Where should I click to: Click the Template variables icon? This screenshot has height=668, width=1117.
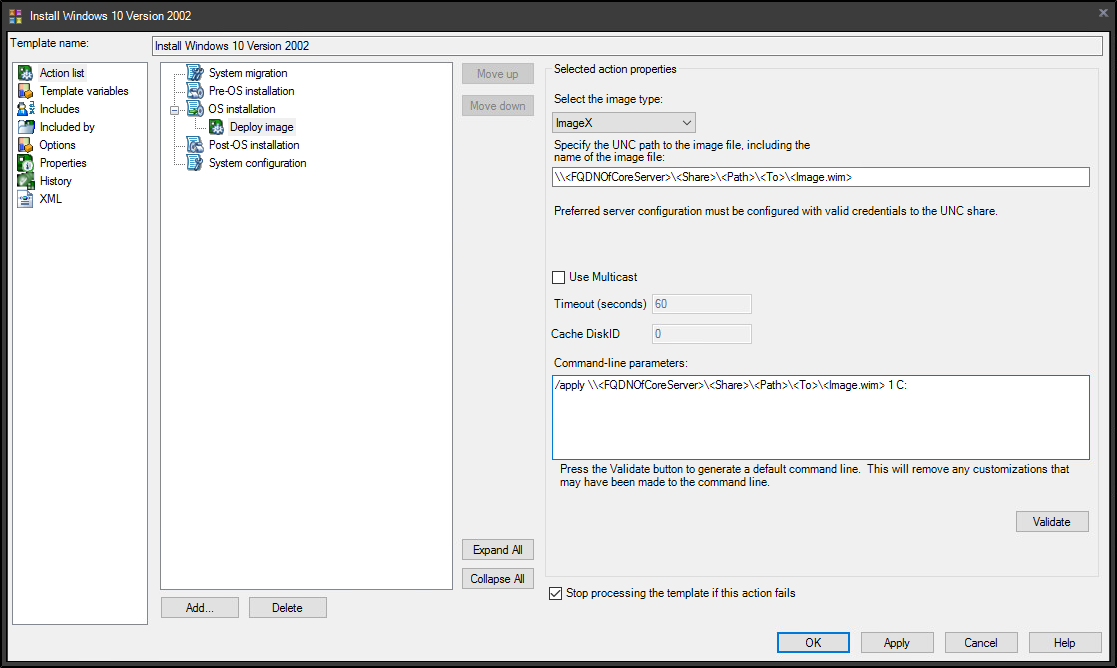pos(26,91)
